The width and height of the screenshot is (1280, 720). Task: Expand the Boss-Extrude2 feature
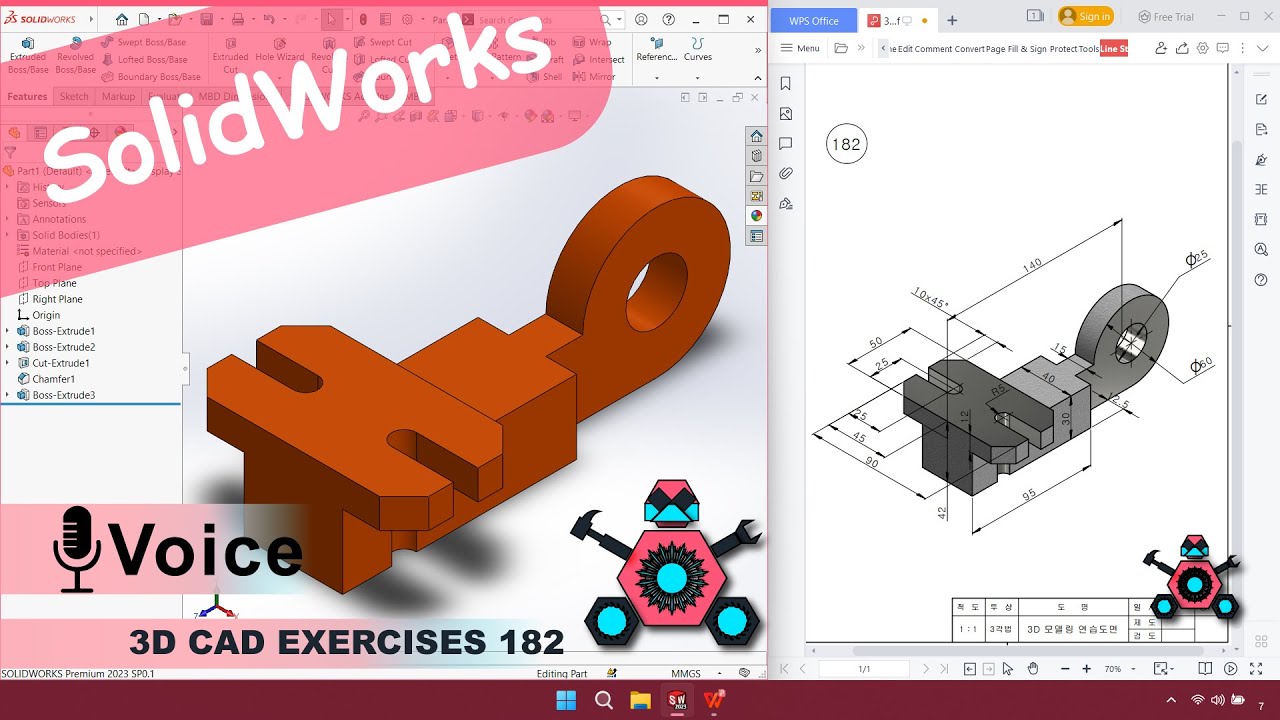tap(8, 347)
